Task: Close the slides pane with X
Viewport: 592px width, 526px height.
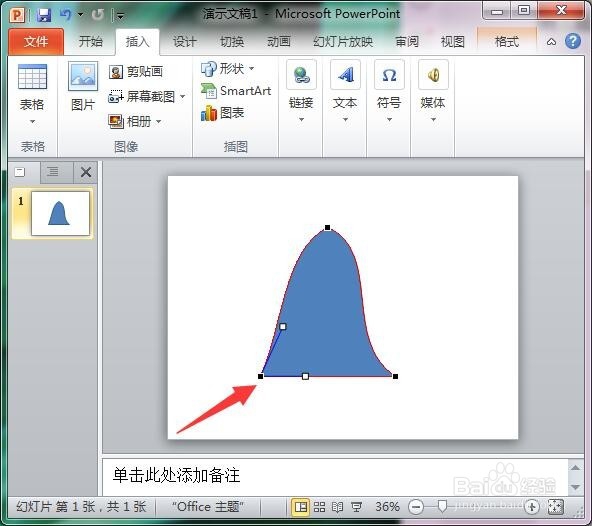Action: click(86, 172)
